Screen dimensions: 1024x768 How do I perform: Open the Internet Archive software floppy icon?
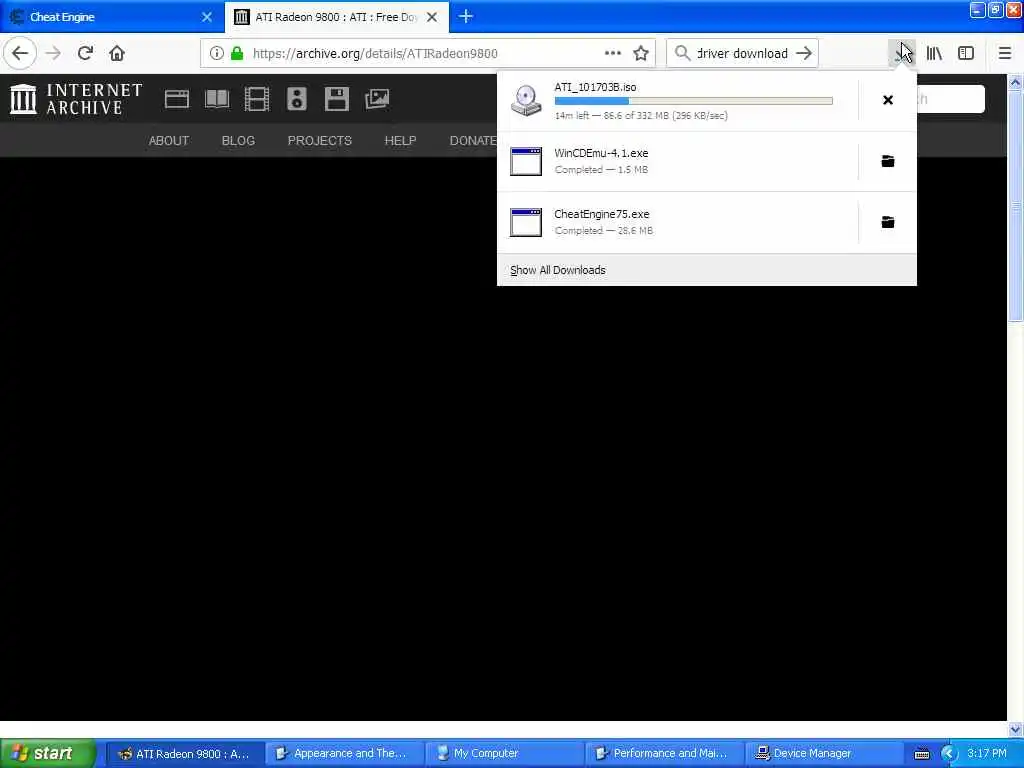(337, 99)
